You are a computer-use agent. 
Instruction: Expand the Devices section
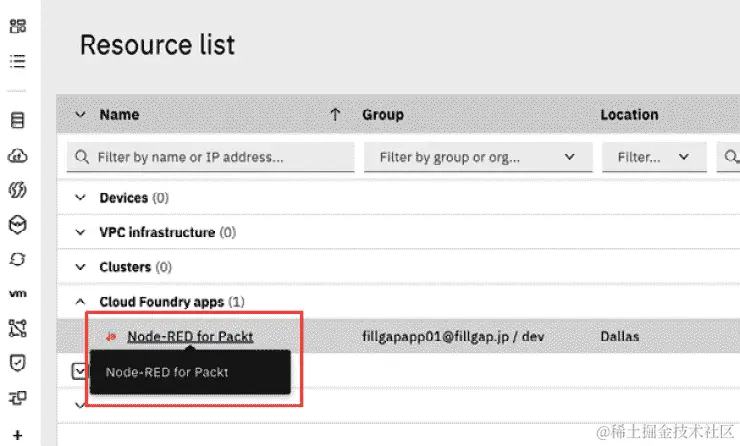80,197
